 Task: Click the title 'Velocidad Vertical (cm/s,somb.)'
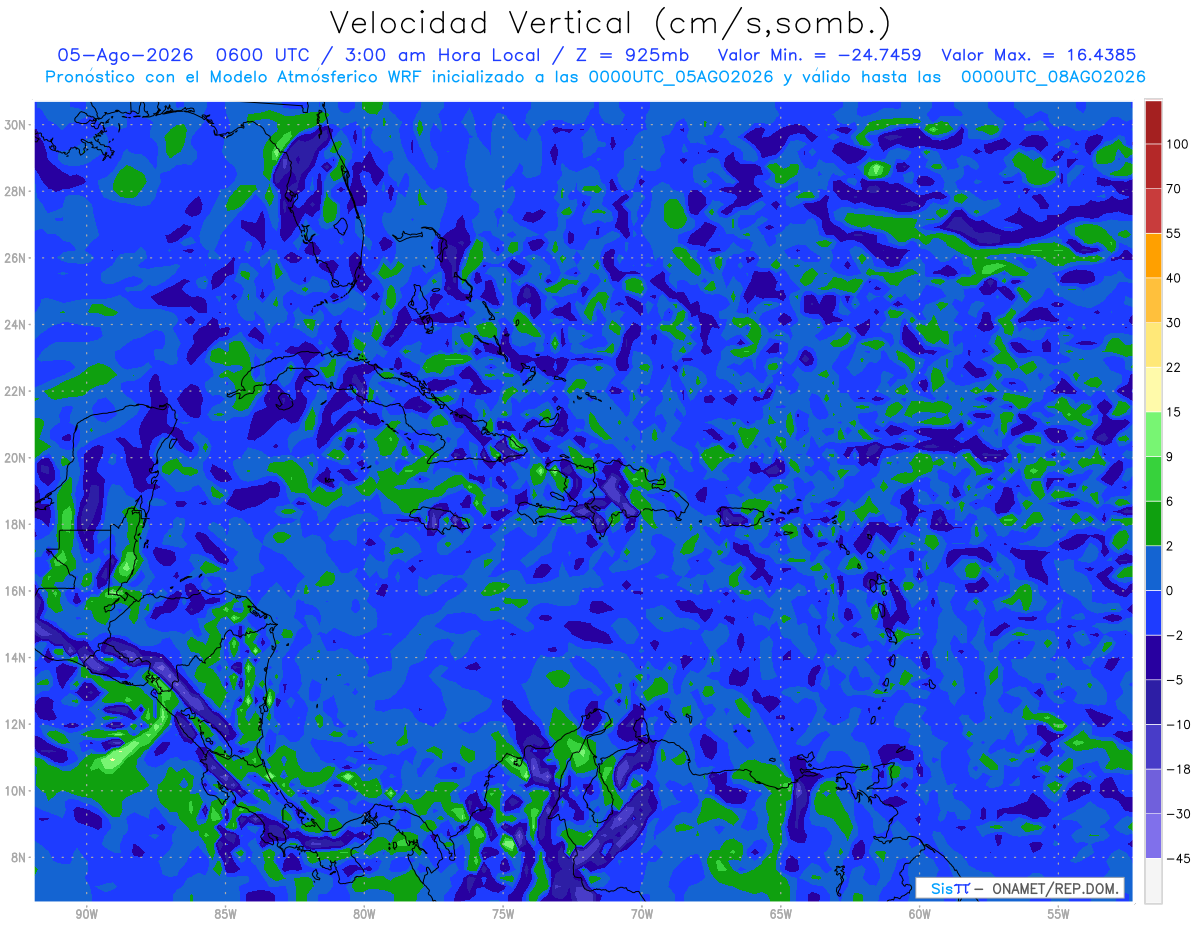610,24
